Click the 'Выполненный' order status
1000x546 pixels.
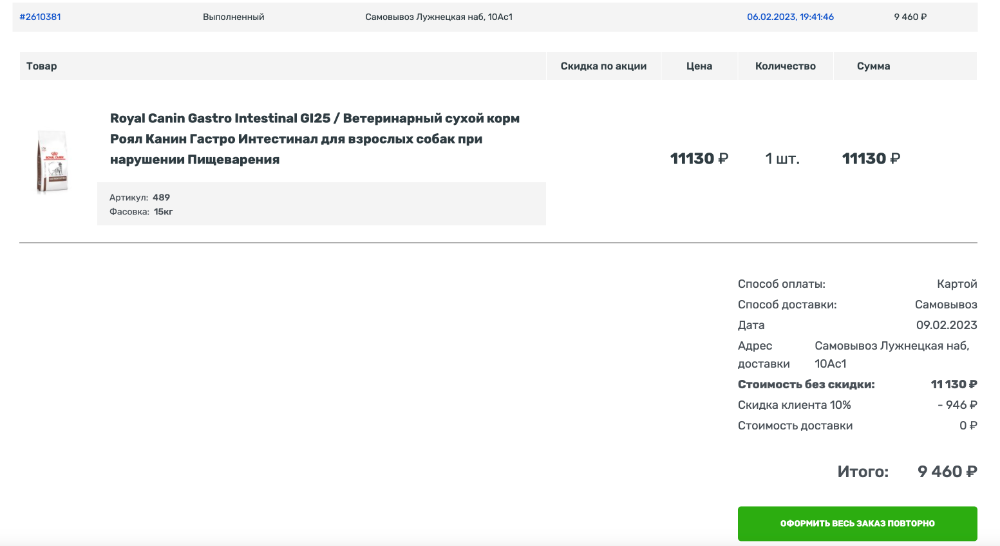(233, 17)
